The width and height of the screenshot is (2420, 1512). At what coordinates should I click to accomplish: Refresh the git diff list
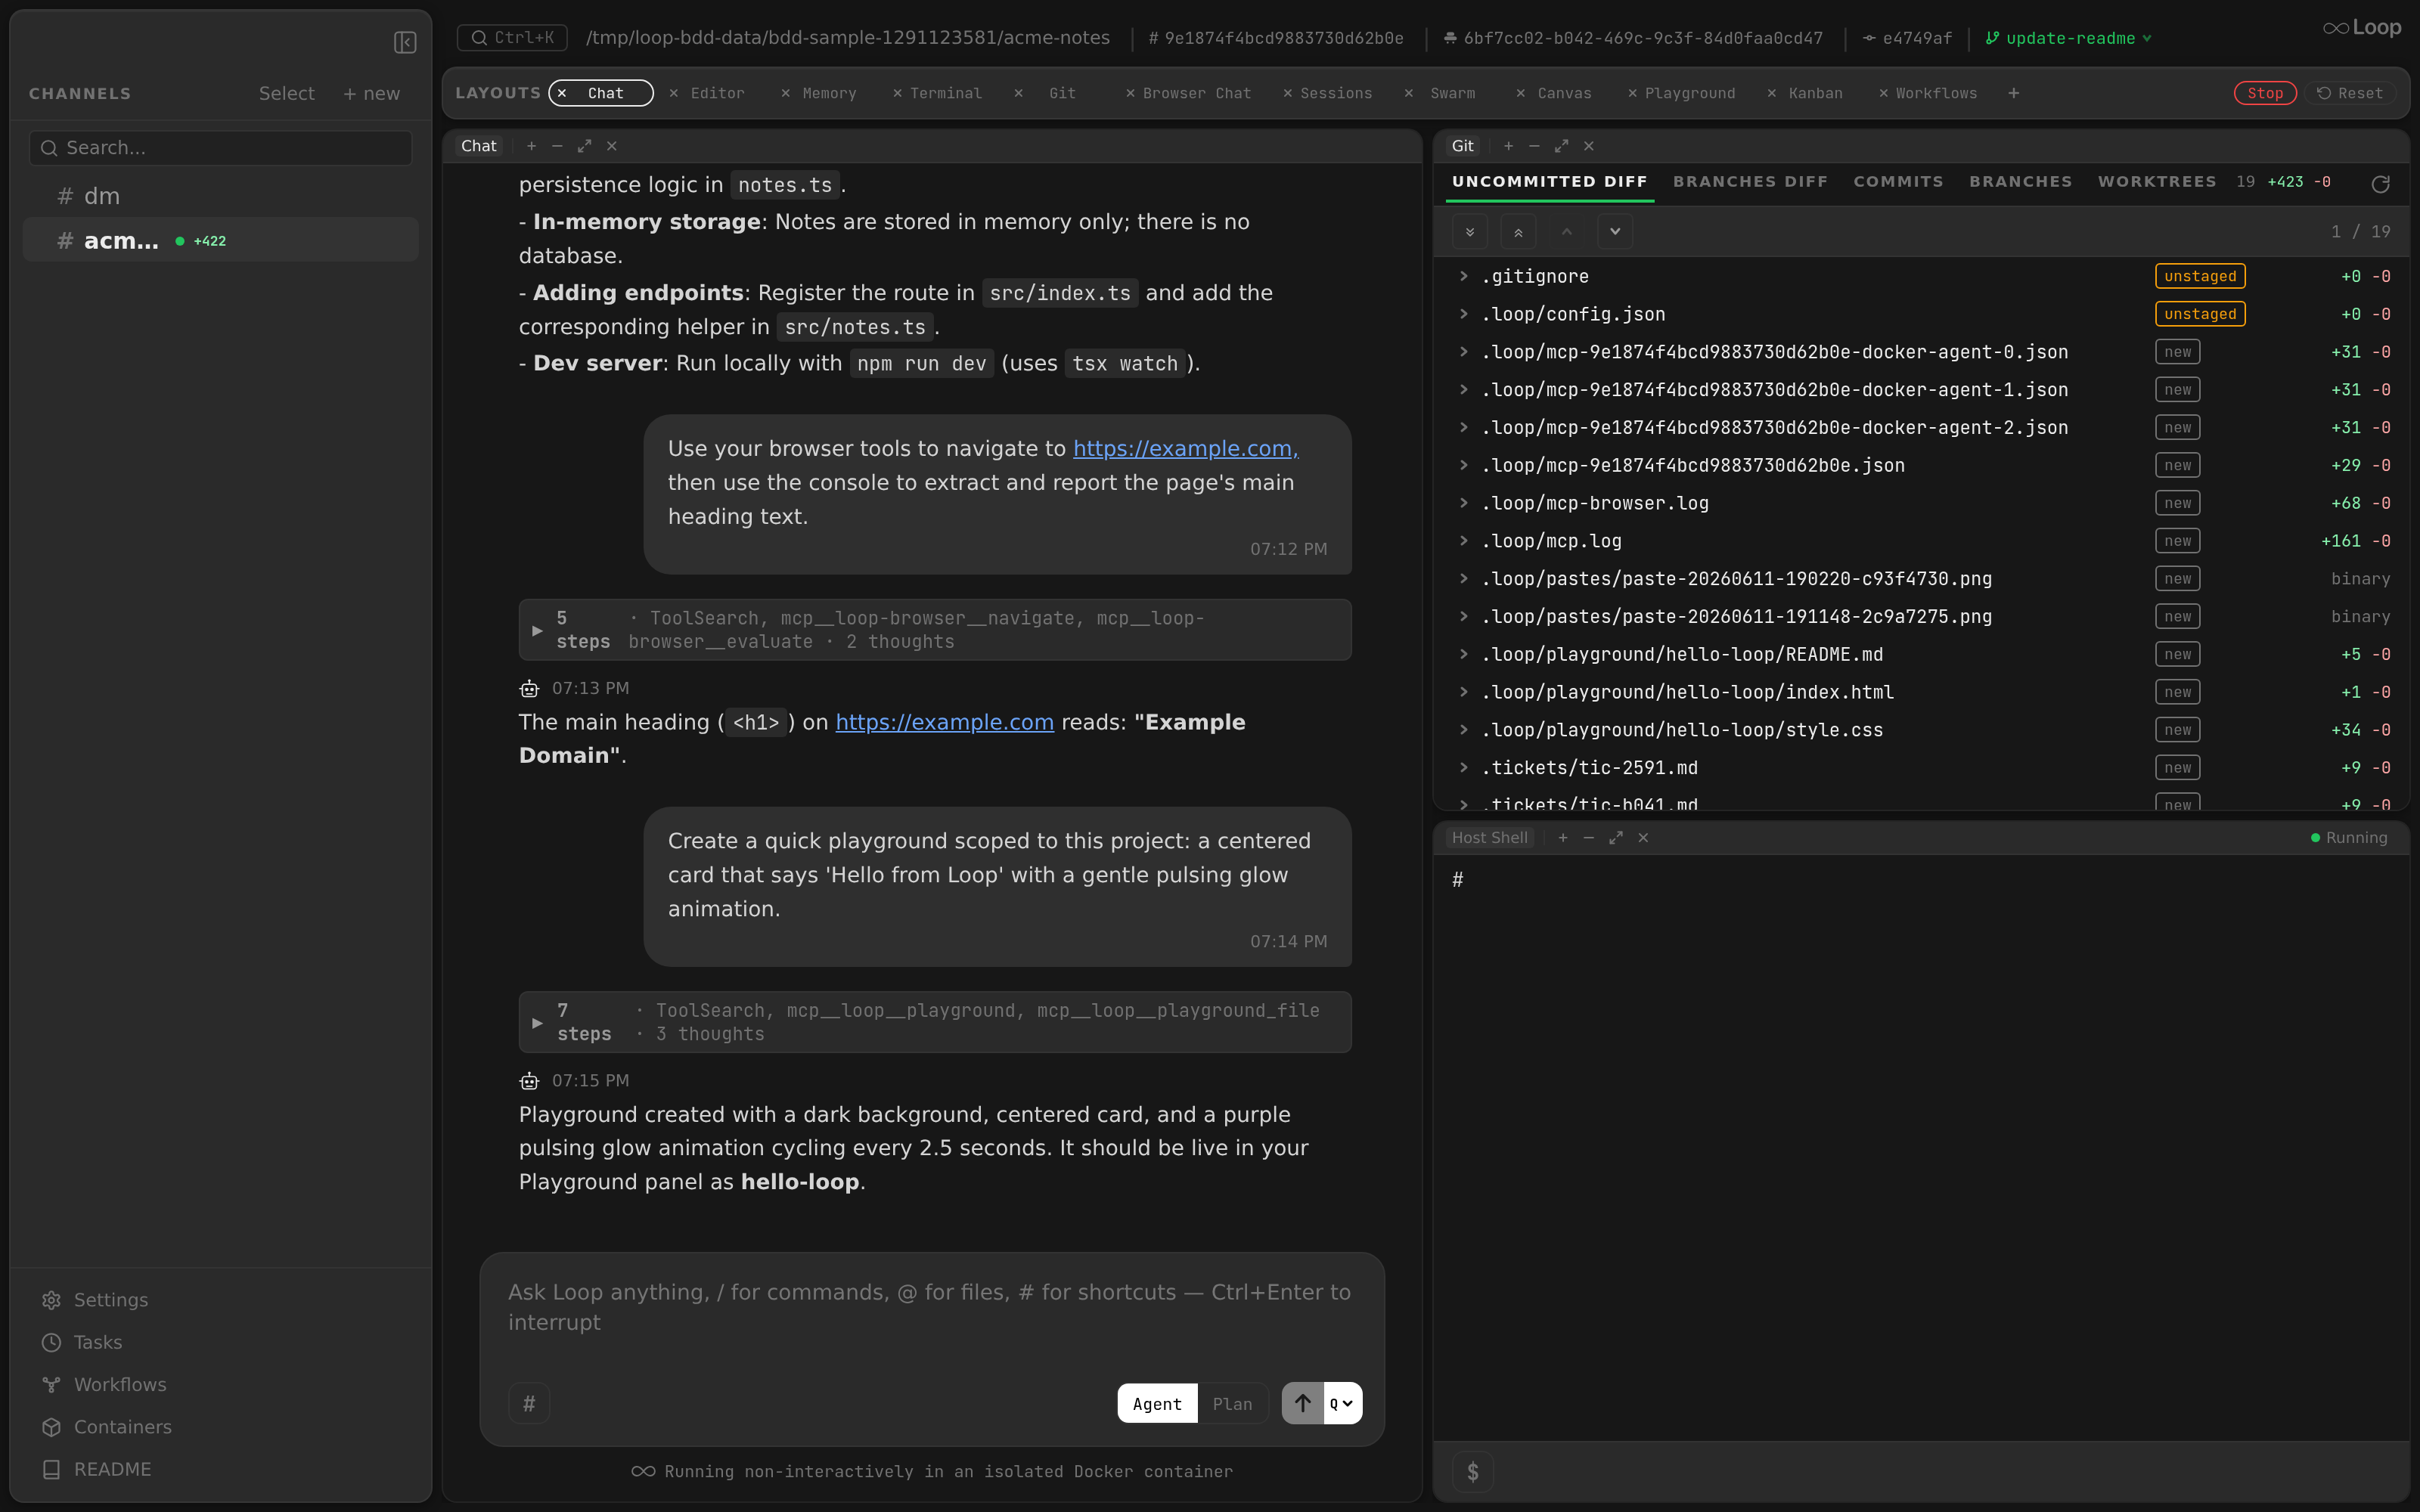click(2380, 184)
